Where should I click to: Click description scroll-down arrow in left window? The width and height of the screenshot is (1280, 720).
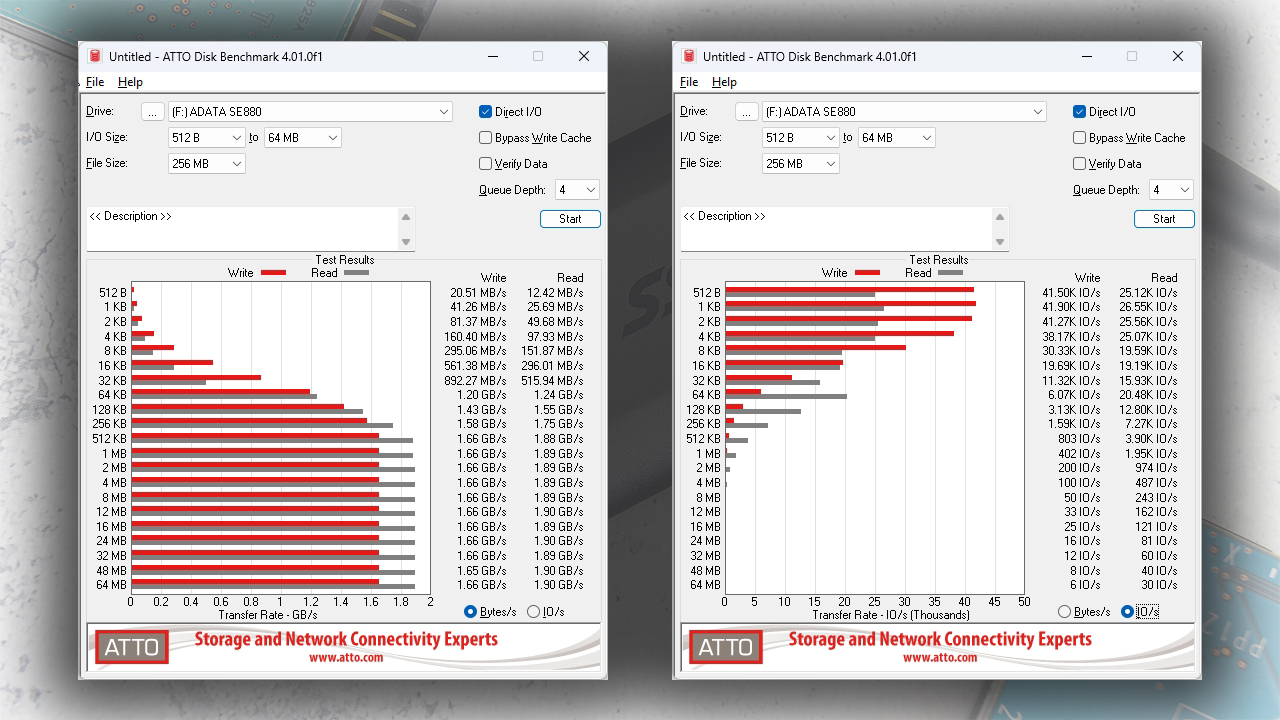(x=406, y=242)
